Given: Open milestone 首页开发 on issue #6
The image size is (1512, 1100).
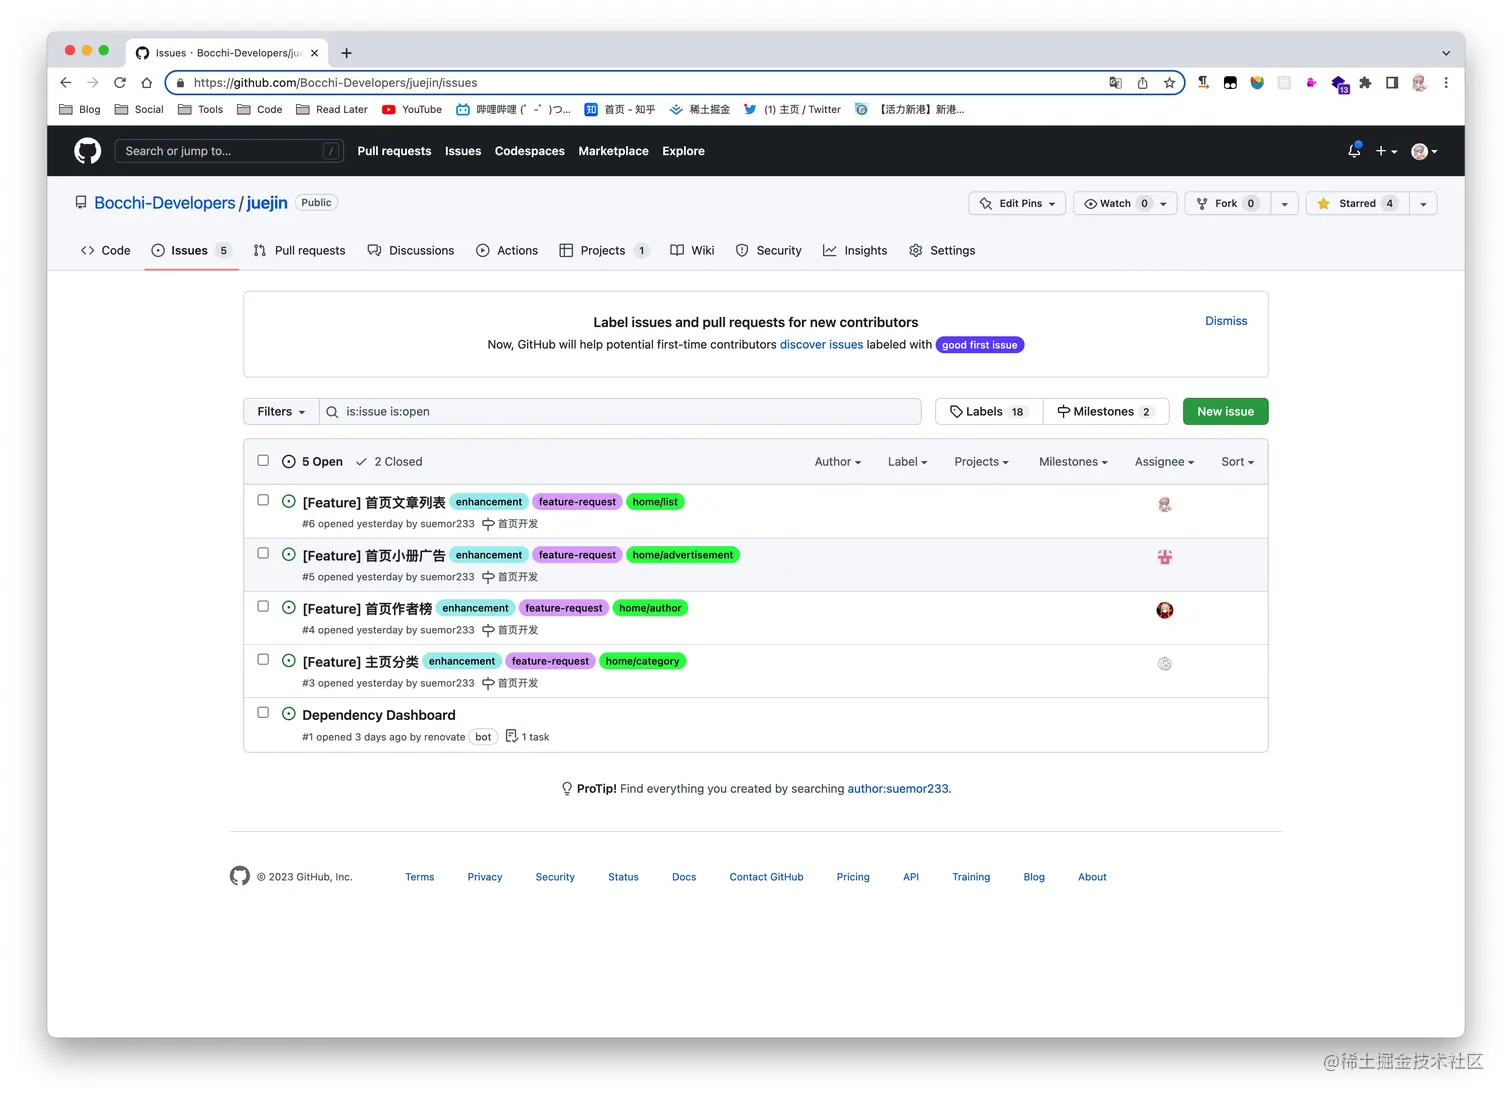Looking at the screenshot, I should click(x=510, y=524).
